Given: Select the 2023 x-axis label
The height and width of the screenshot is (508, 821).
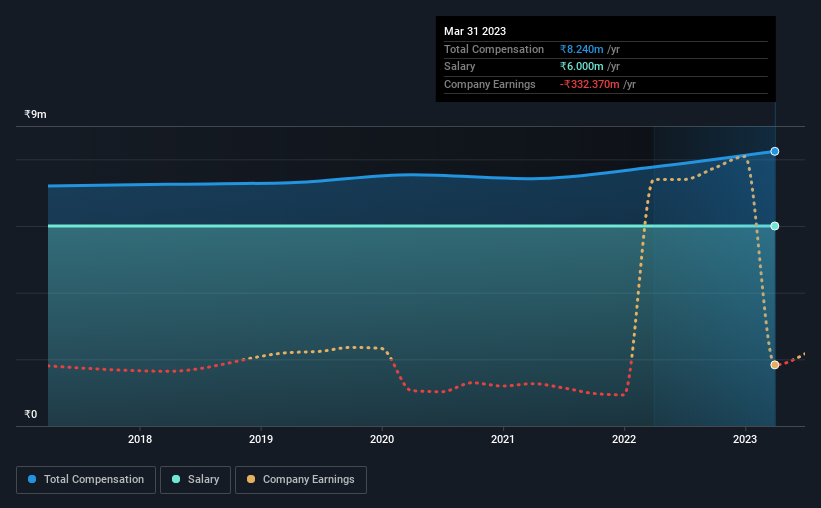Looking at the screenshot, I should 745,439.
